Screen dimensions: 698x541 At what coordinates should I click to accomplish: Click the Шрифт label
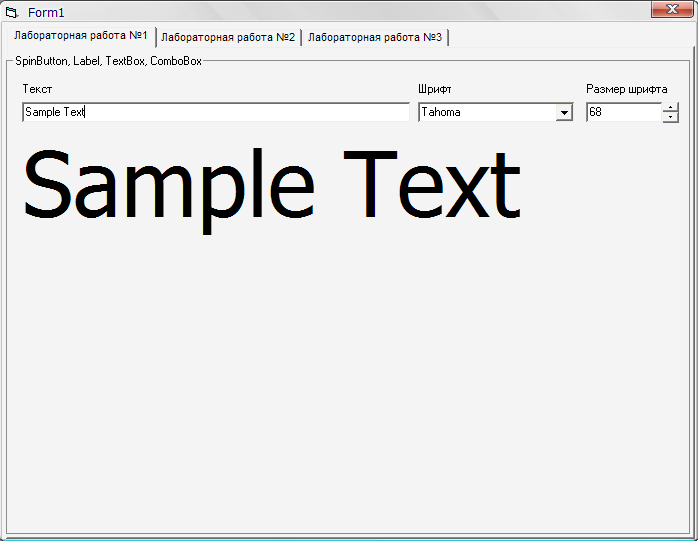[434, 89]
